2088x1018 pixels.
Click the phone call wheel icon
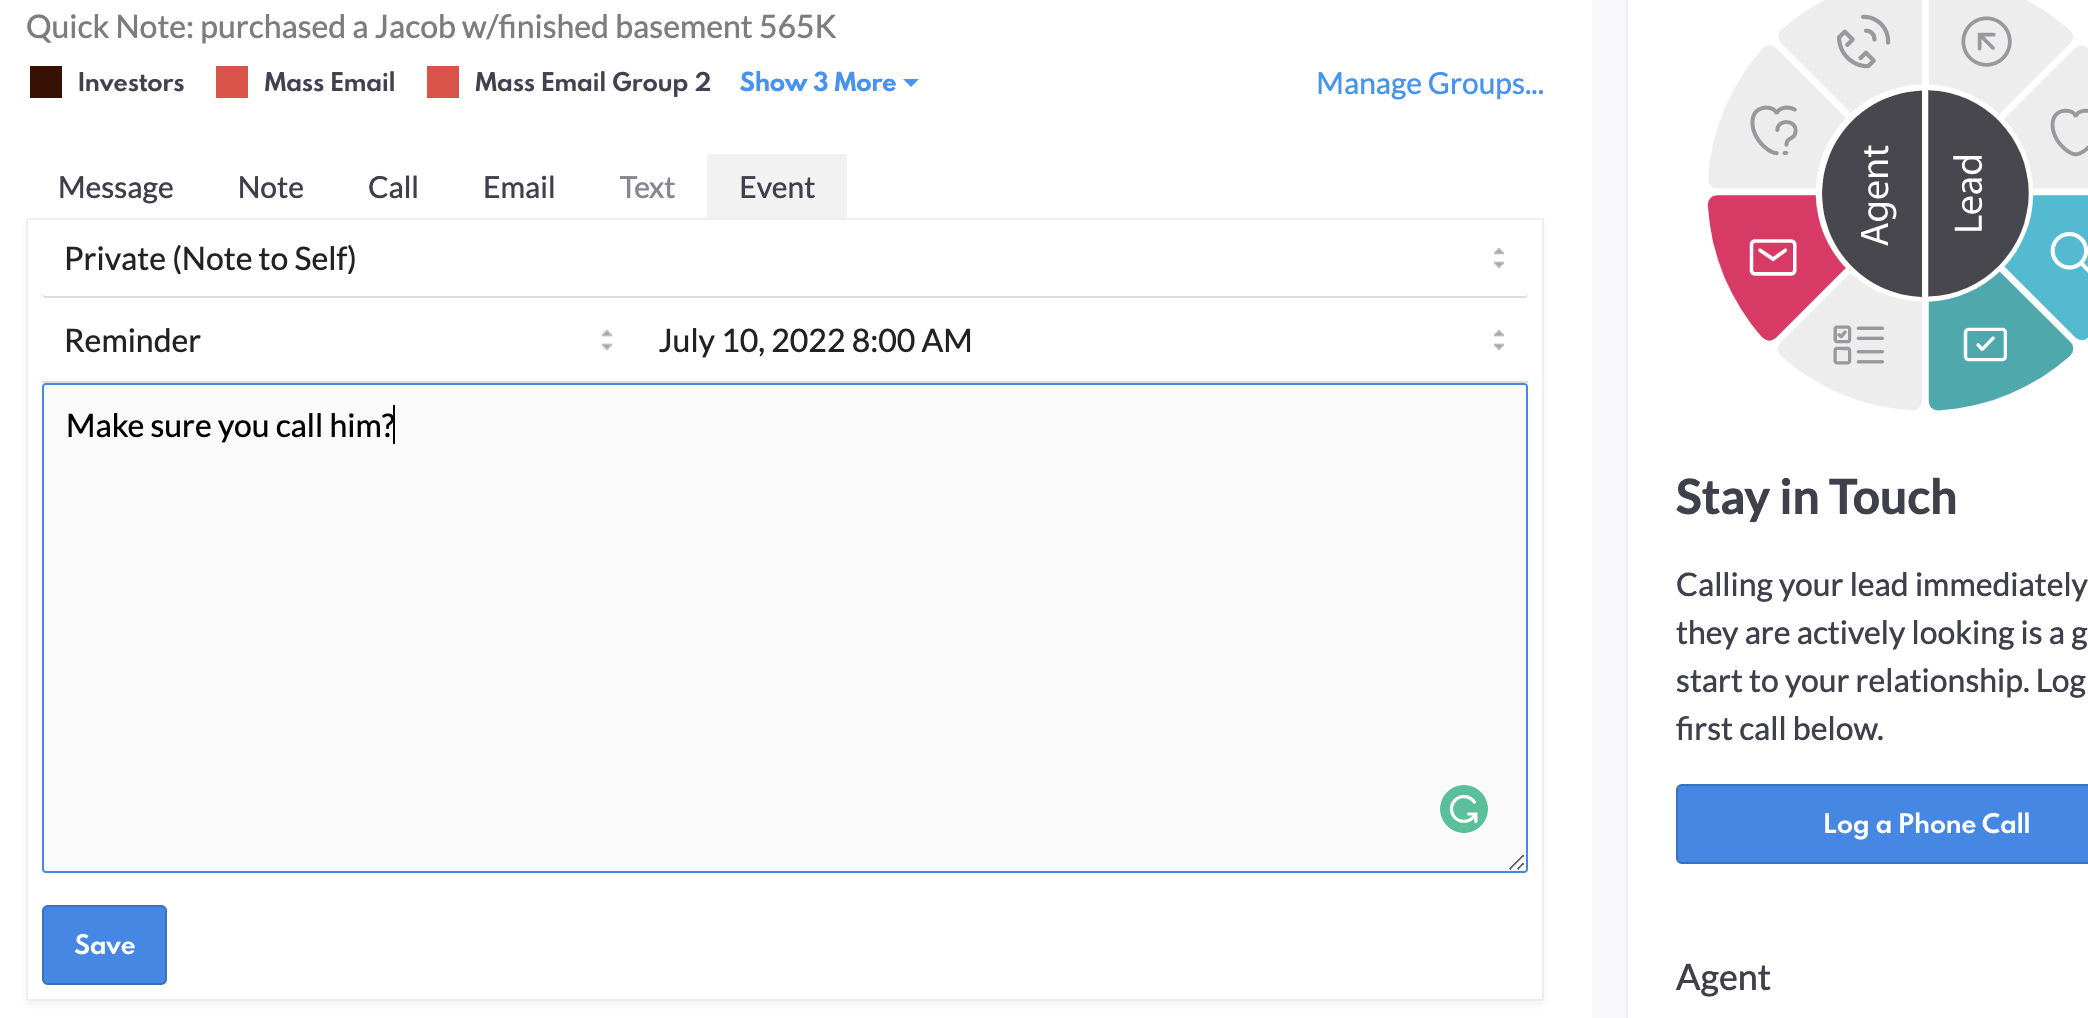click(1862, 43)
